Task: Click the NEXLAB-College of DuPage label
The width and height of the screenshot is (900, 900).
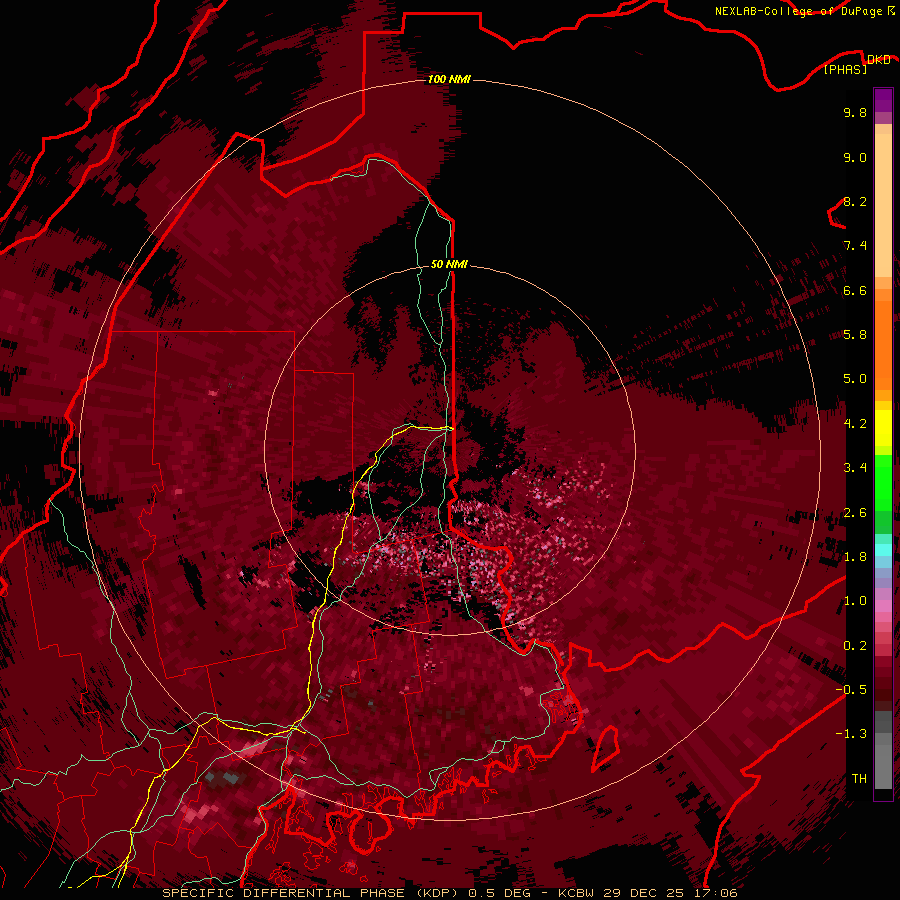Action: (x=799, y=11)
